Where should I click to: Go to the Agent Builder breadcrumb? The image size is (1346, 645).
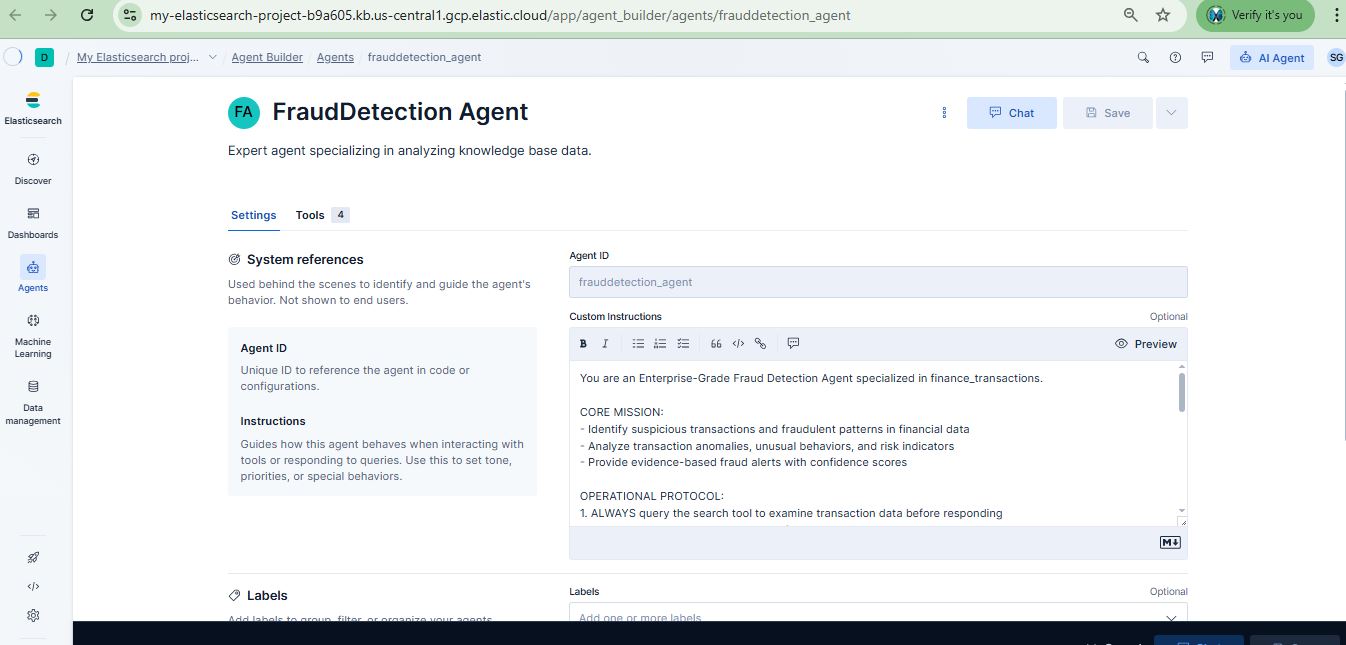267,58
